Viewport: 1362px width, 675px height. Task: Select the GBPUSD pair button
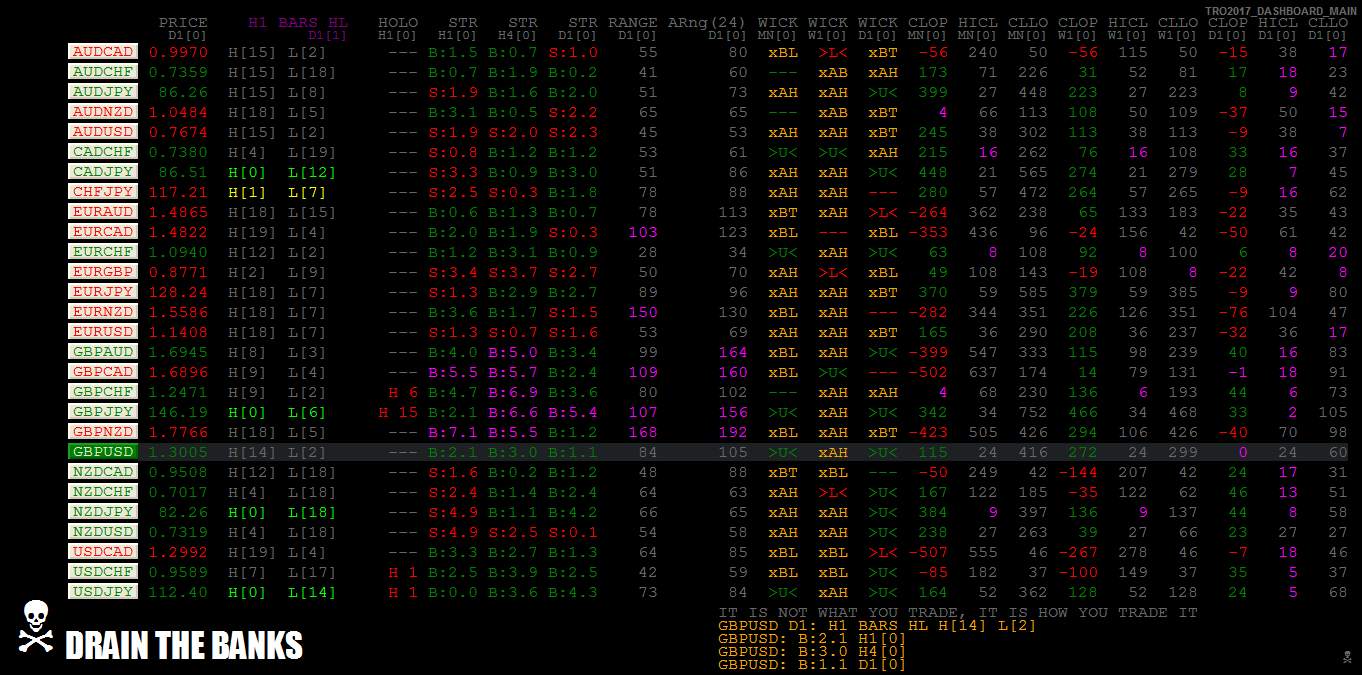coord(103,452)
